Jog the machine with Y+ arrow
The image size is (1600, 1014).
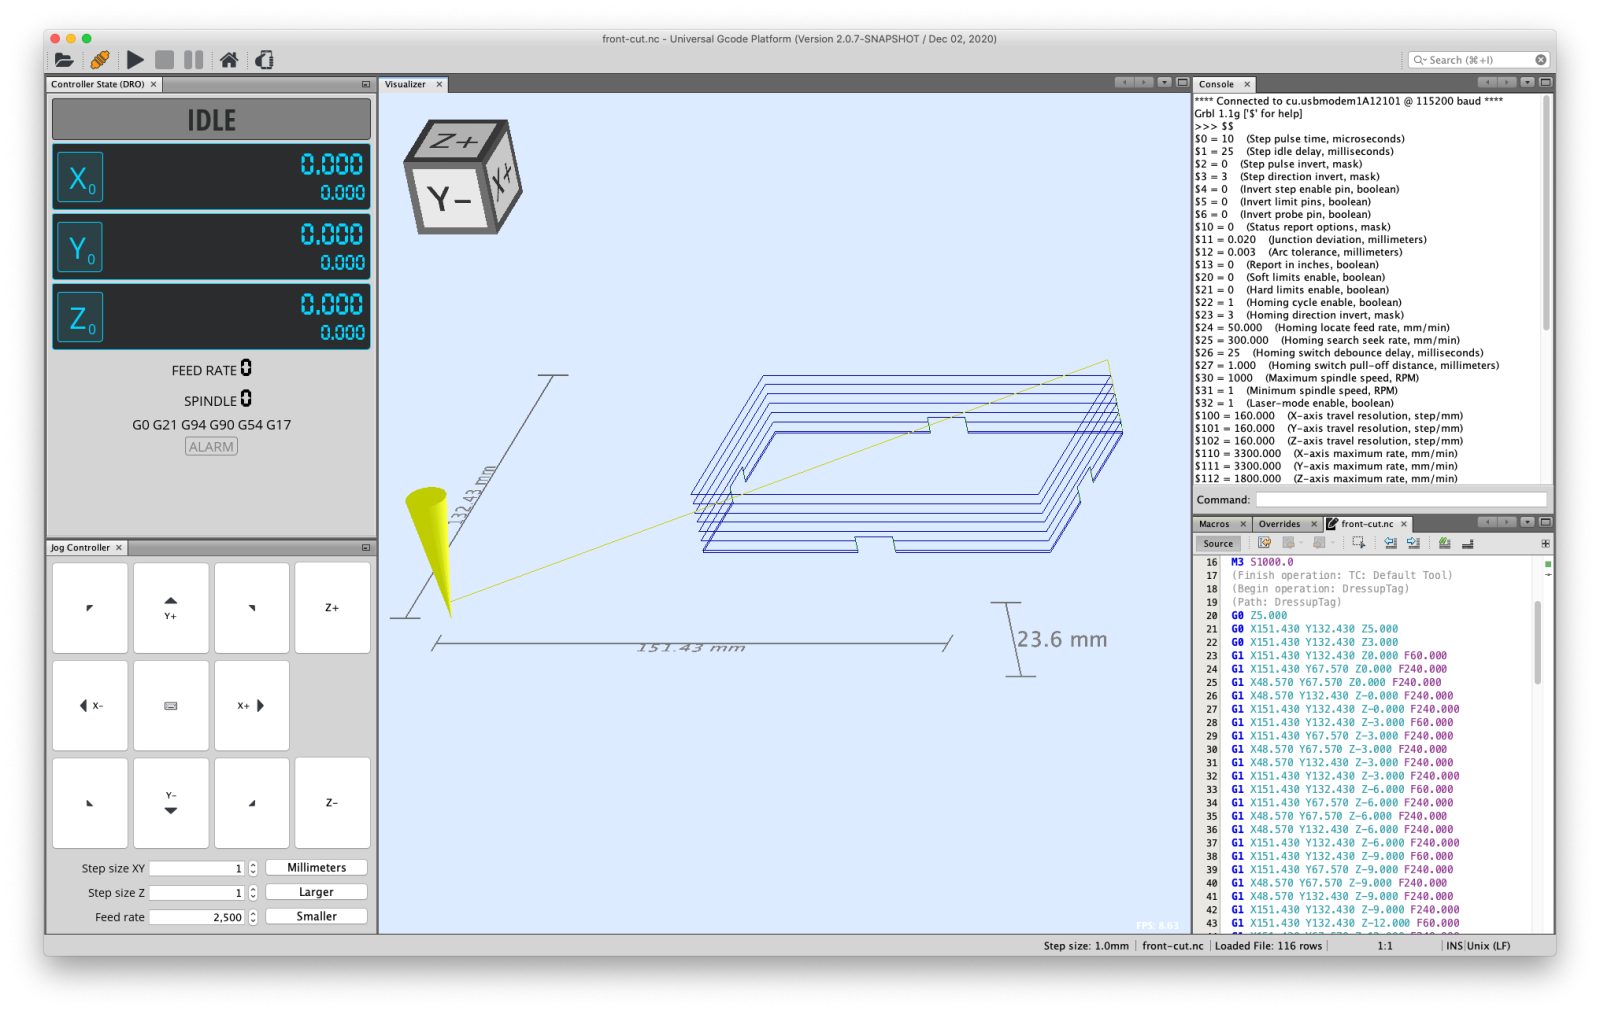(x=171, y=608)
